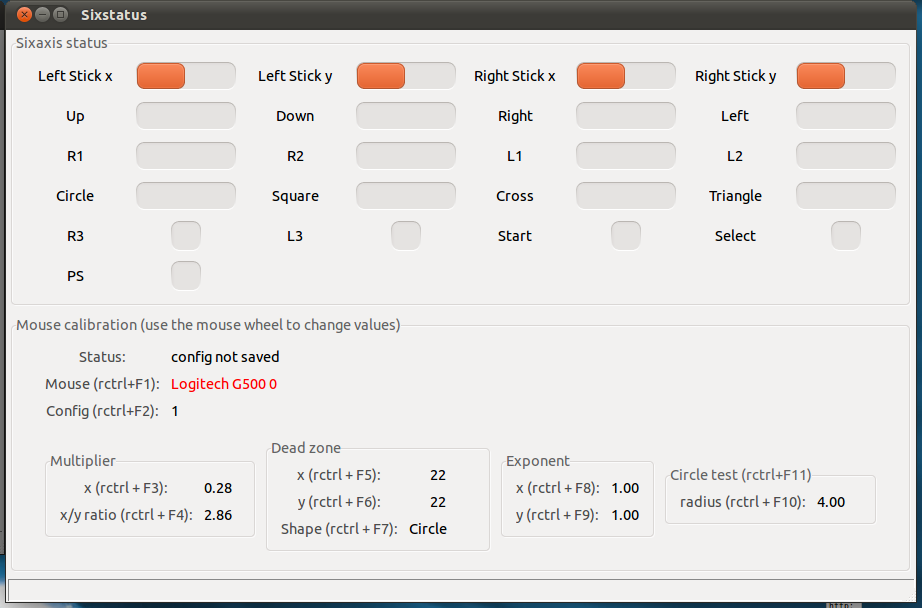The height and width of the screenshot is (608, 922).
Task: Click the Right d-pad pressure bar
Action: (626, 116)
